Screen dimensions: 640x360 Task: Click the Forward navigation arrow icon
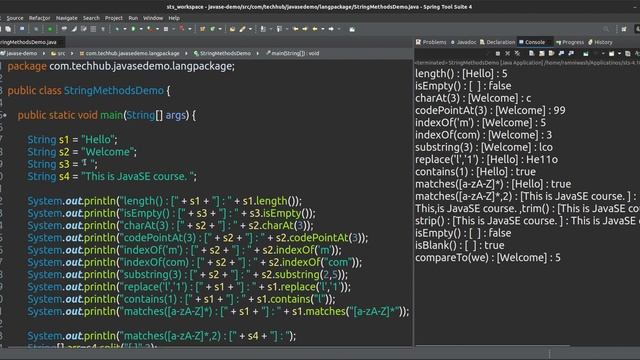[331, 29]
